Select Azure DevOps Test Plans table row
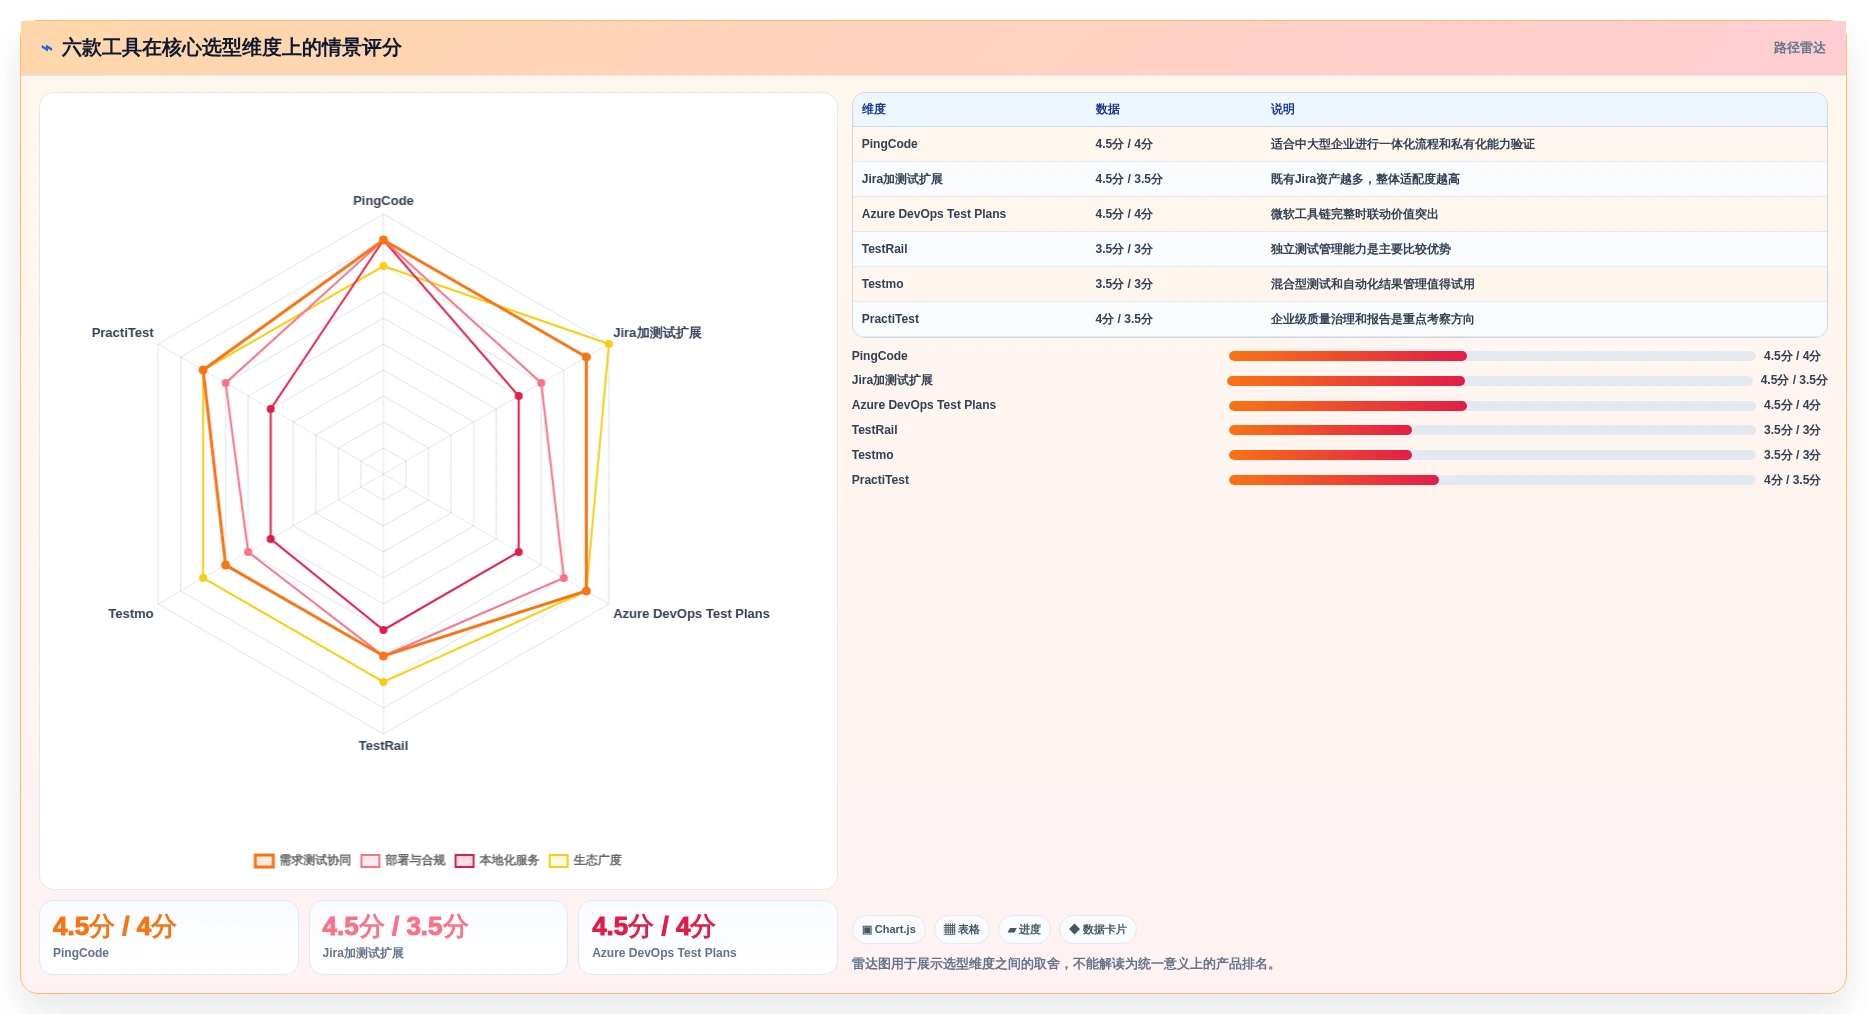Image resolution: width=1867 pixels, height=1014 pixels. 1339,214
